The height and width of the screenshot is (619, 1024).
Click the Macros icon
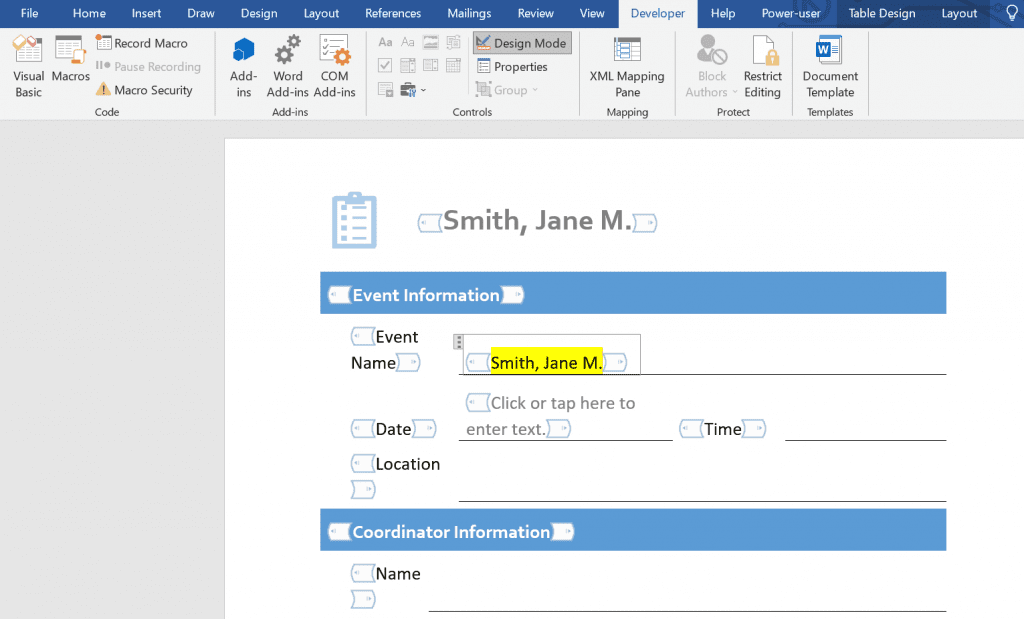[x=70, y=66]
